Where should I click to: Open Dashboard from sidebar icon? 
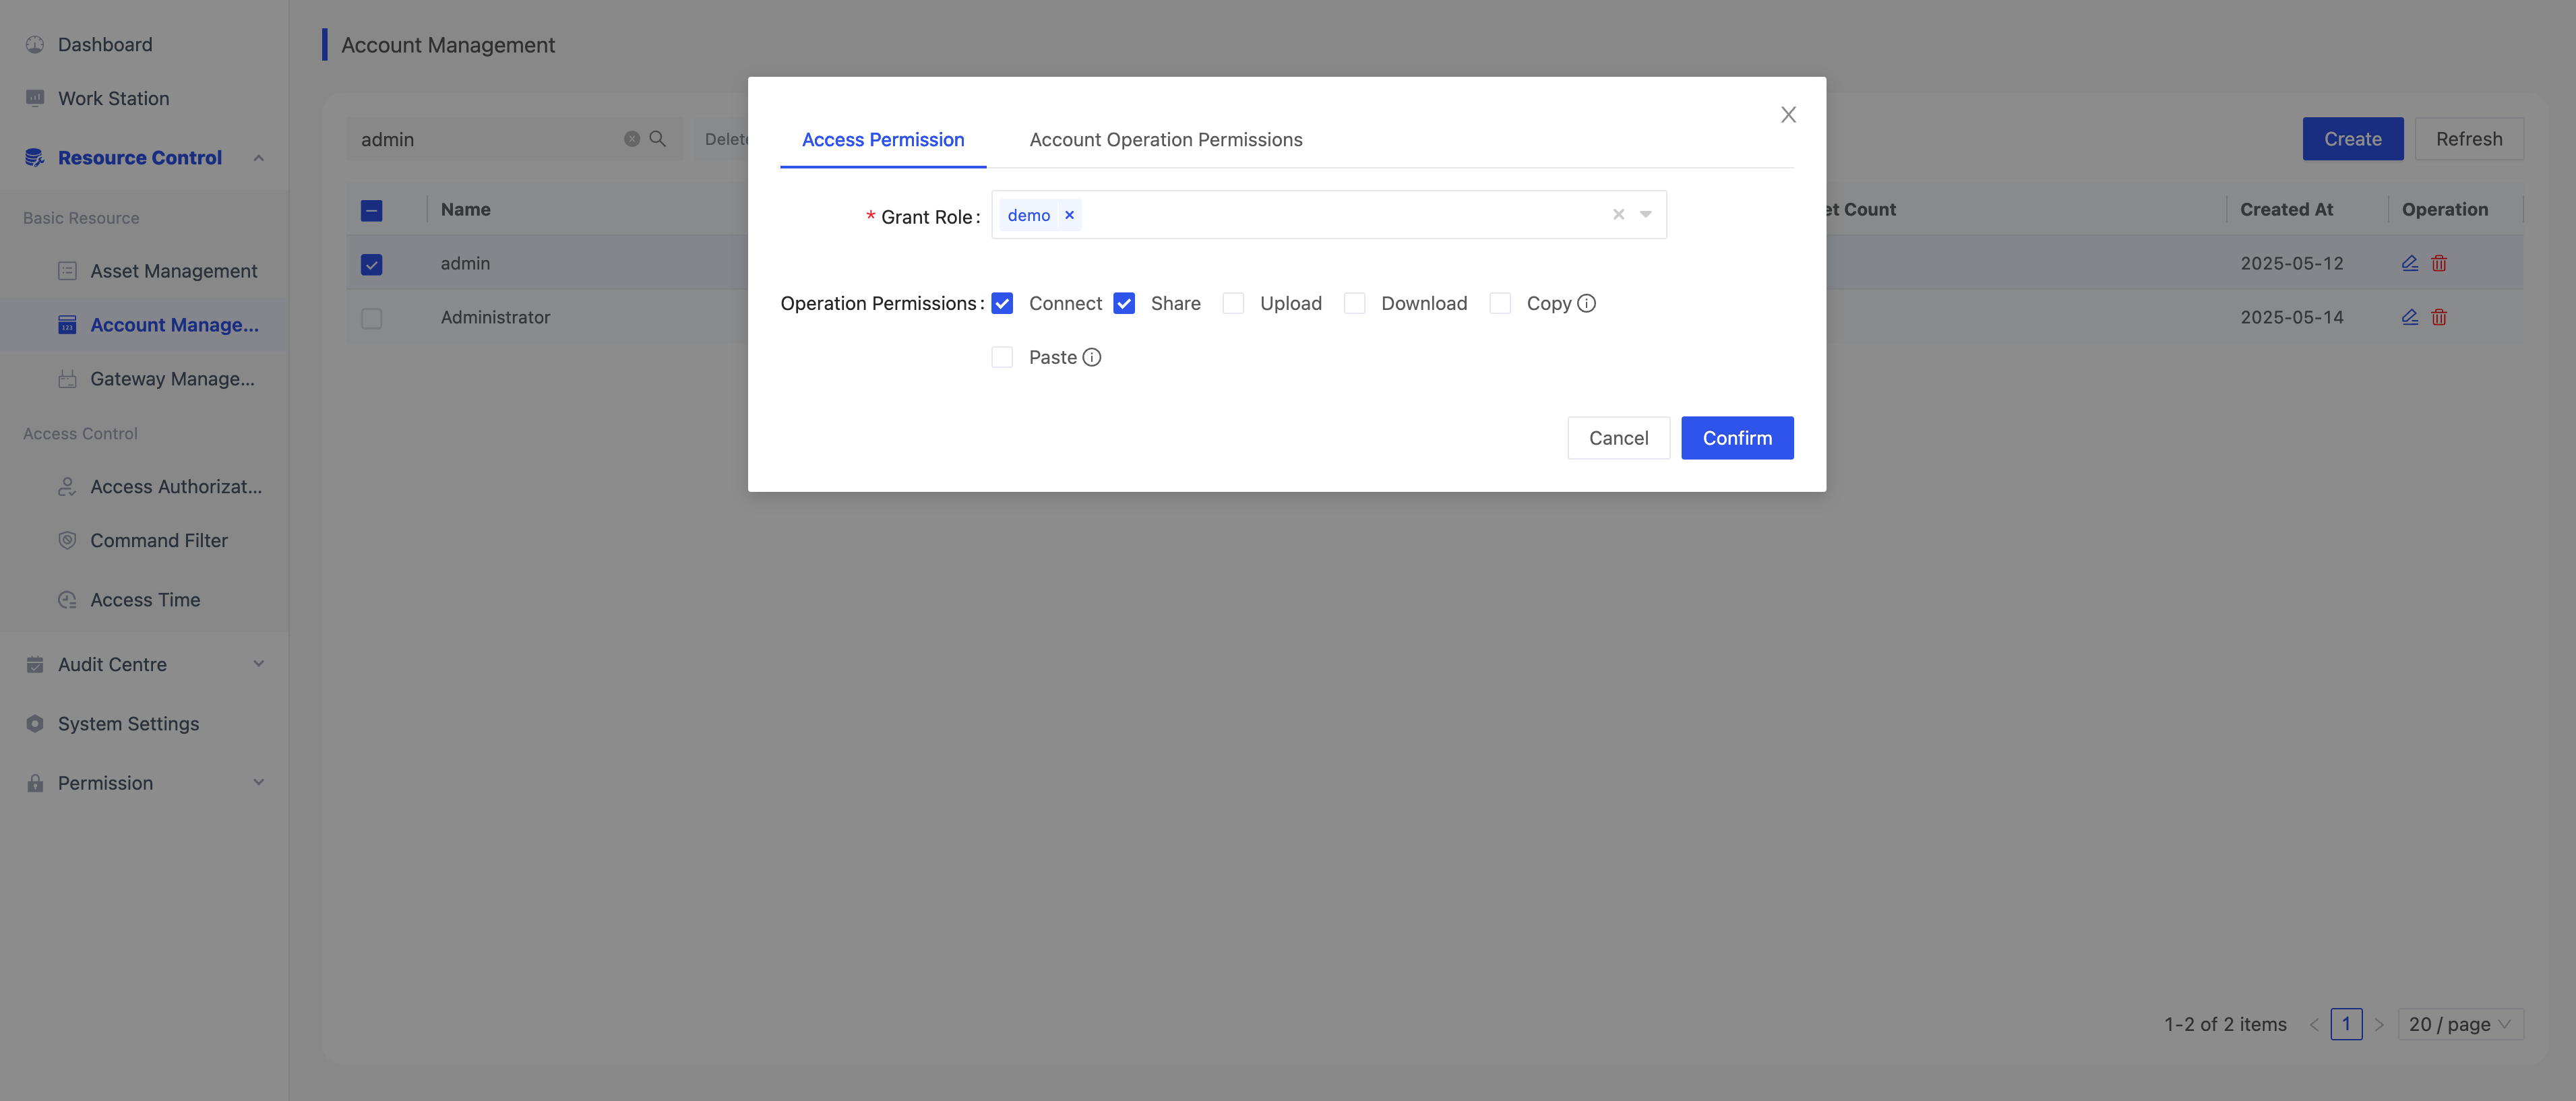(35, 44)
